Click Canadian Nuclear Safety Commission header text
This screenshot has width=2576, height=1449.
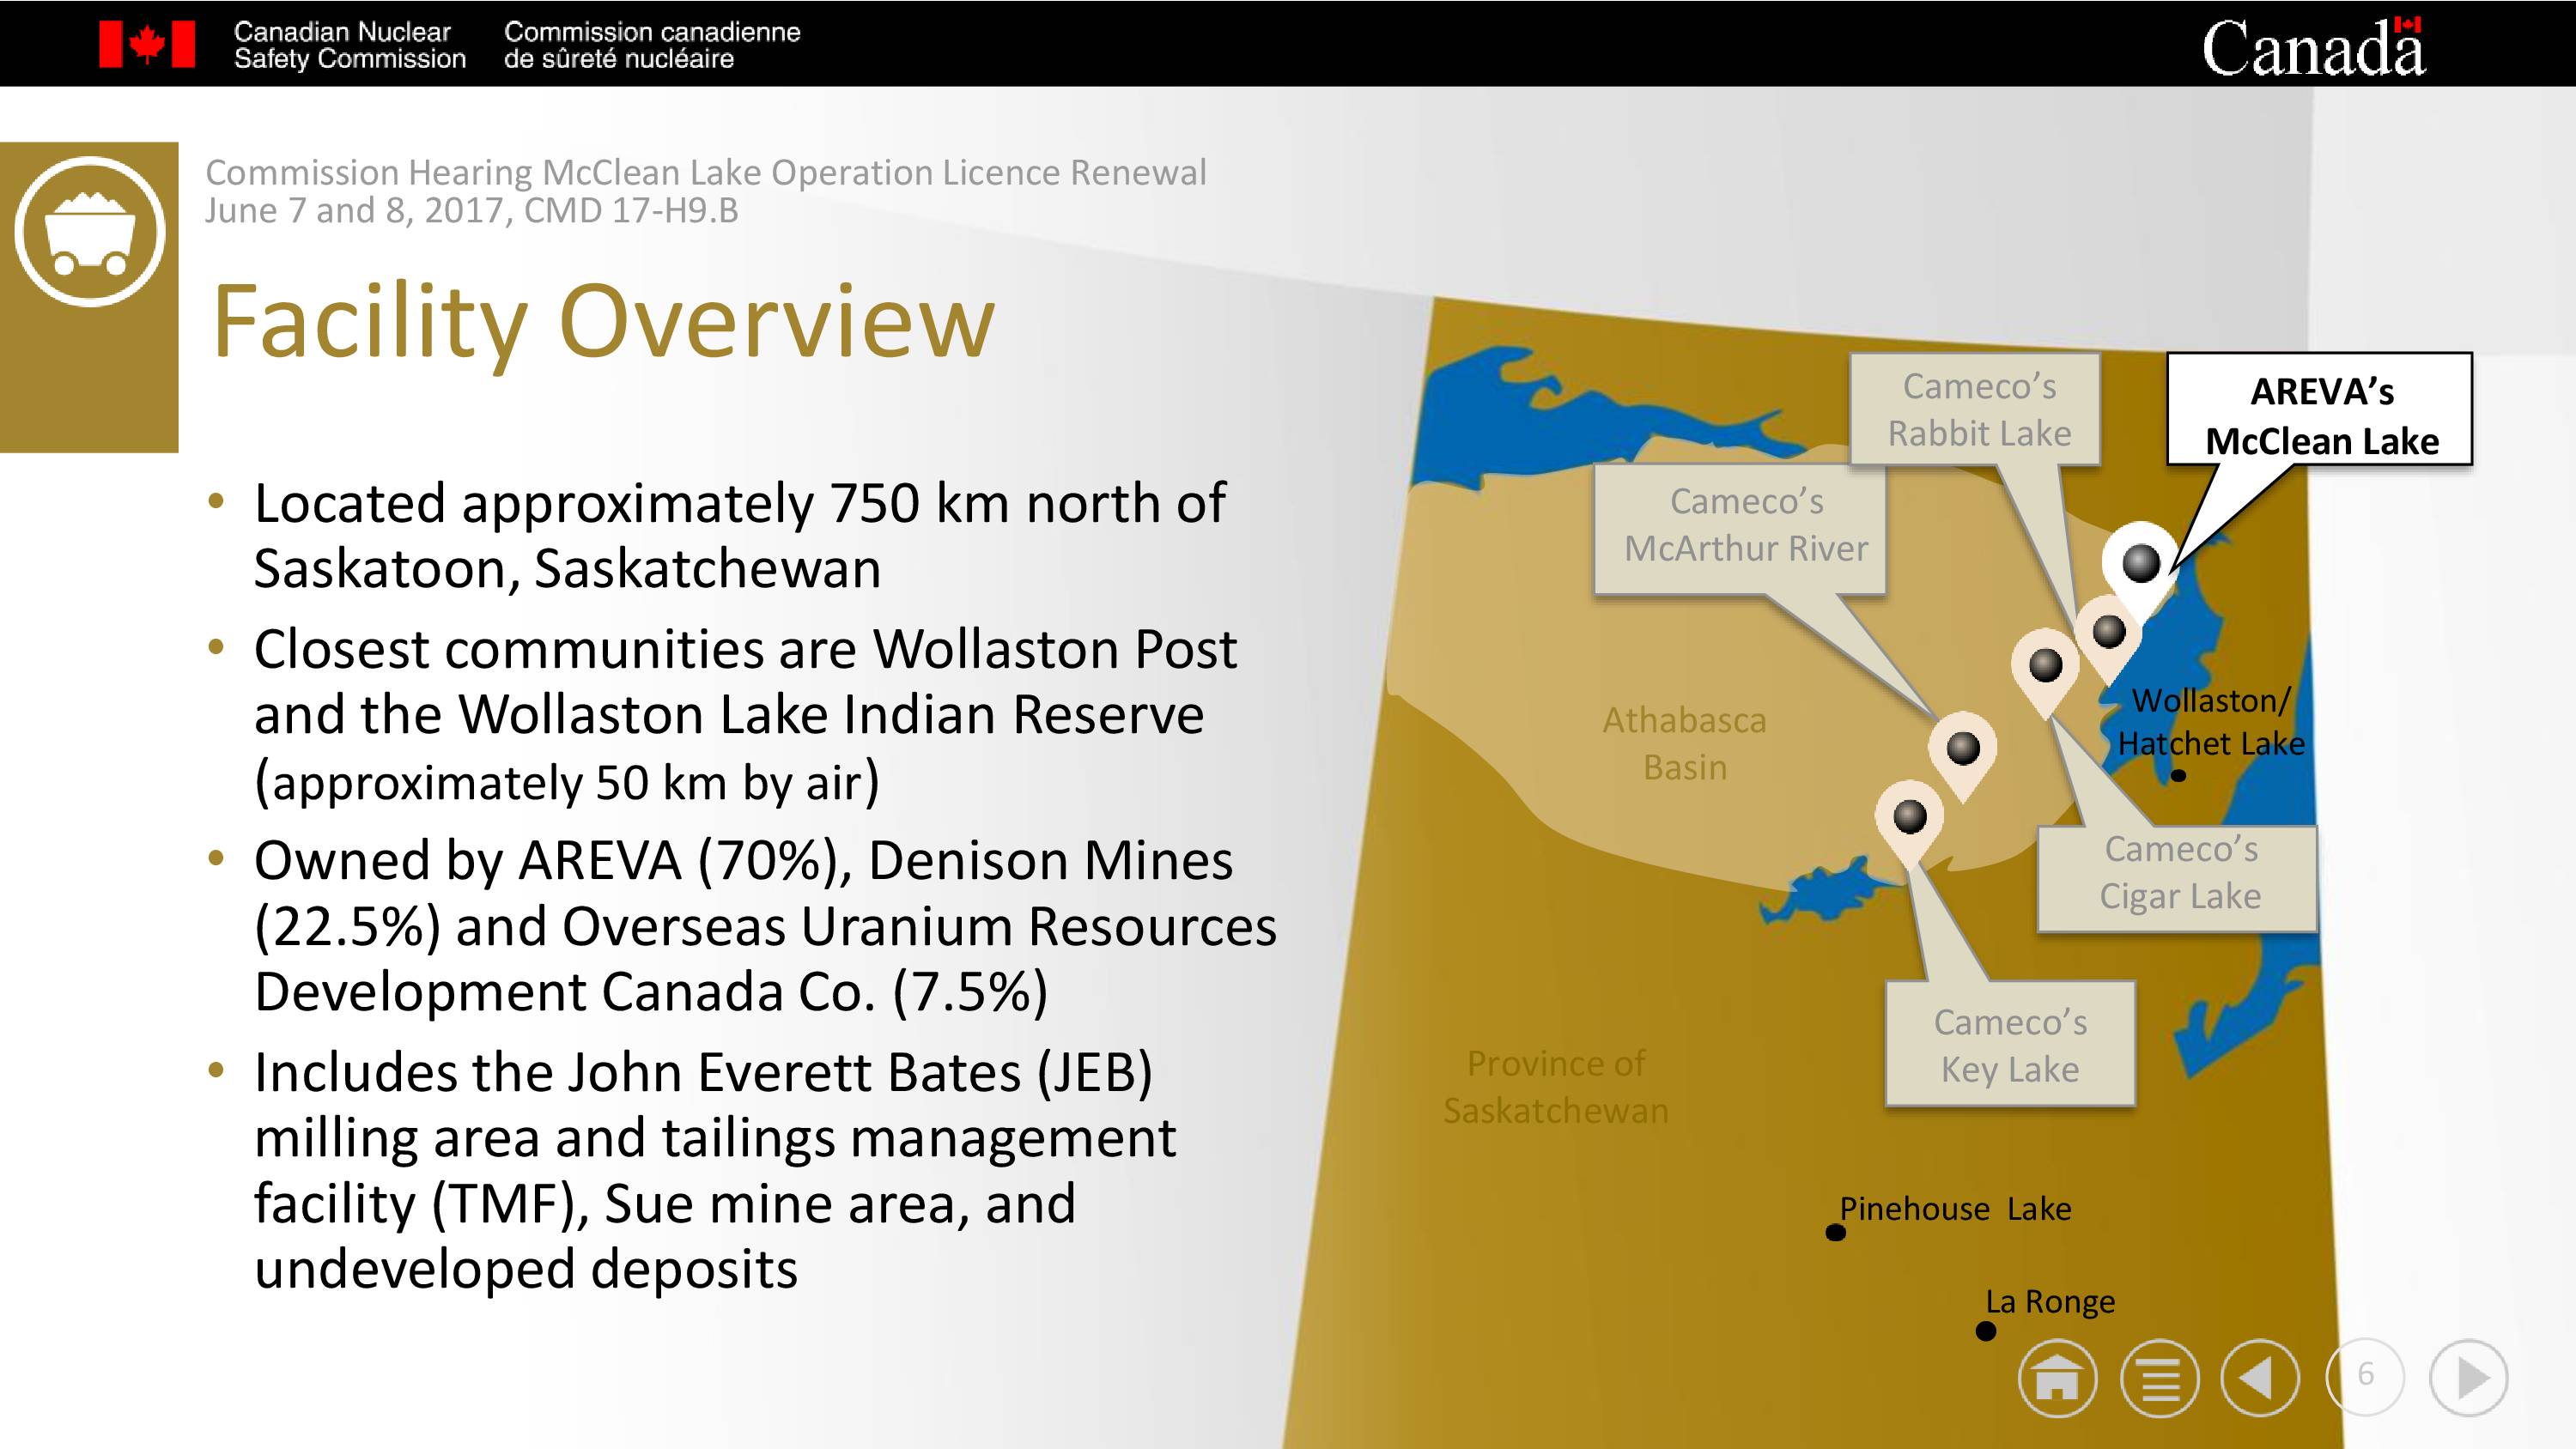(349, 46)
